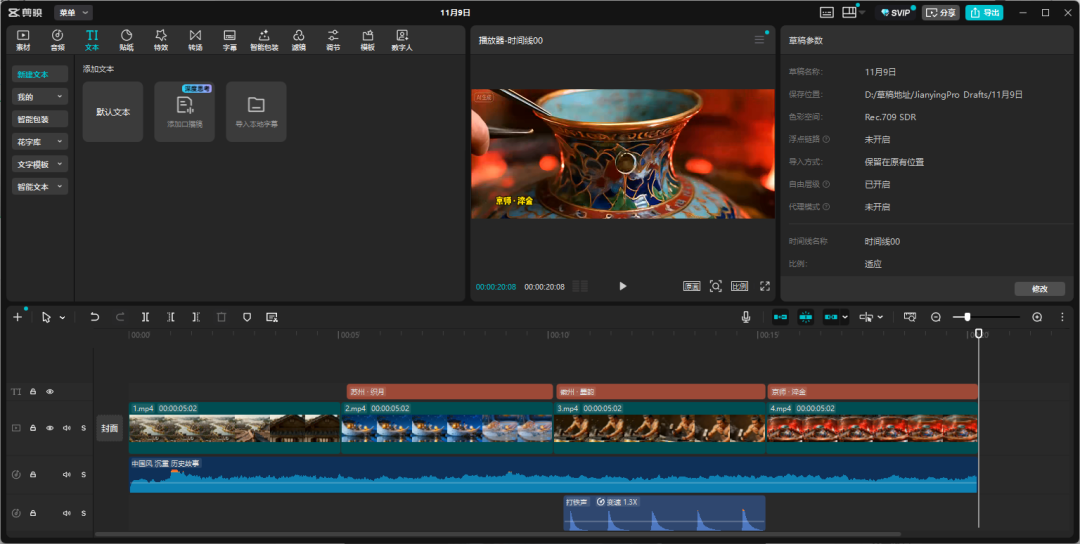This screenshot has height=544, width=1080.
Task: Click the undo arrow in timeline toolbar
Action: click(95, 317)
